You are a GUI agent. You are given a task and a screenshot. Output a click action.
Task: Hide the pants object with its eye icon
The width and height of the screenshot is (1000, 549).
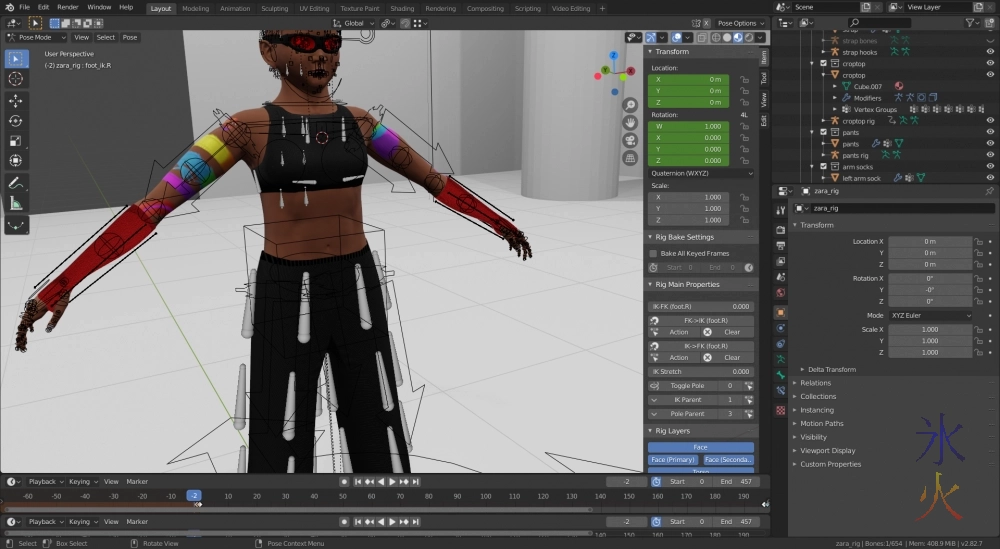(990, 144)
